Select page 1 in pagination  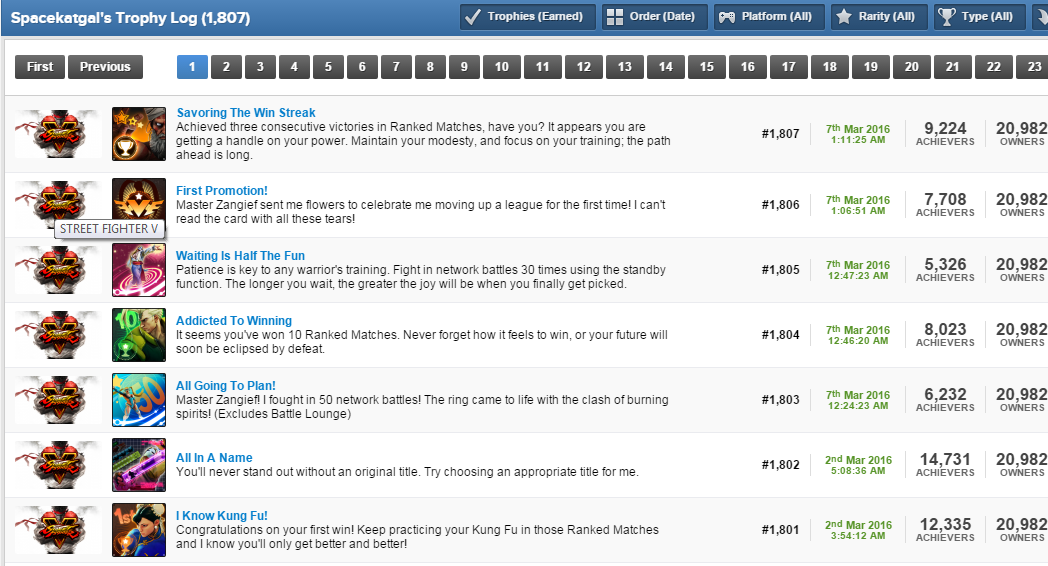192,67
